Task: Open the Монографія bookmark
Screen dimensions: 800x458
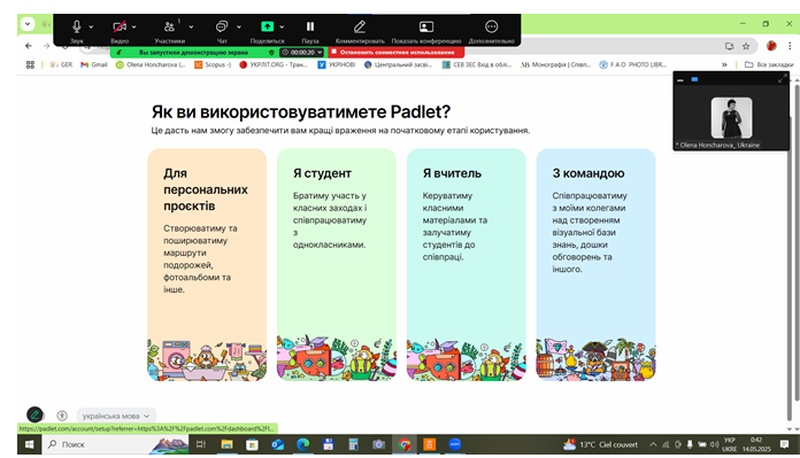Action: [x=556, y=65]
